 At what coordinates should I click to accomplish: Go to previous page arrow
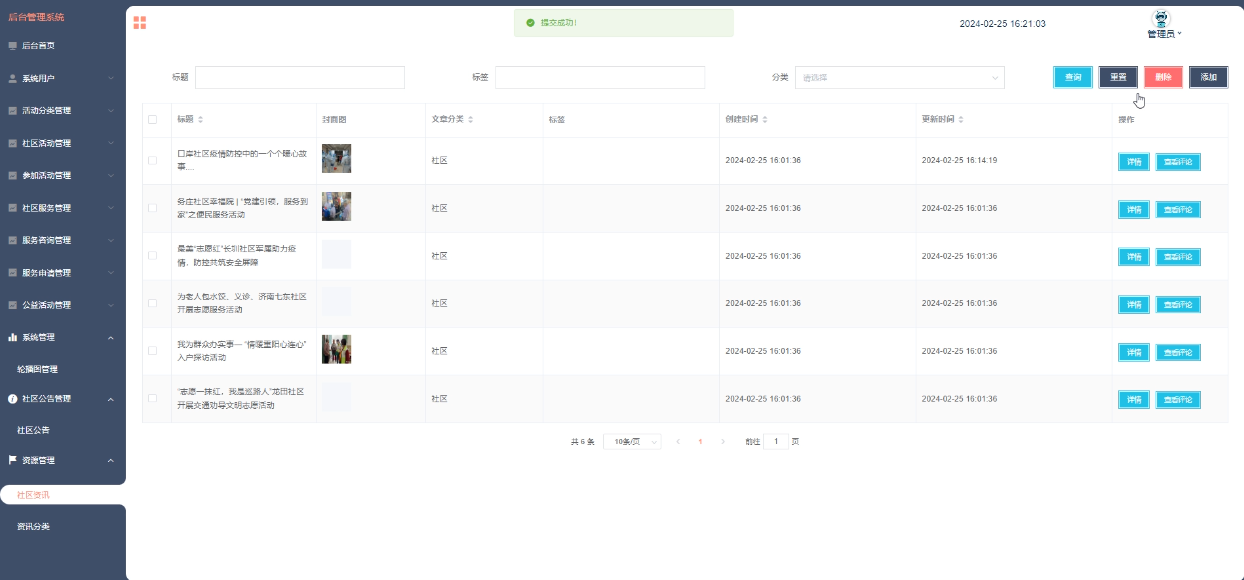coord(678,441)
